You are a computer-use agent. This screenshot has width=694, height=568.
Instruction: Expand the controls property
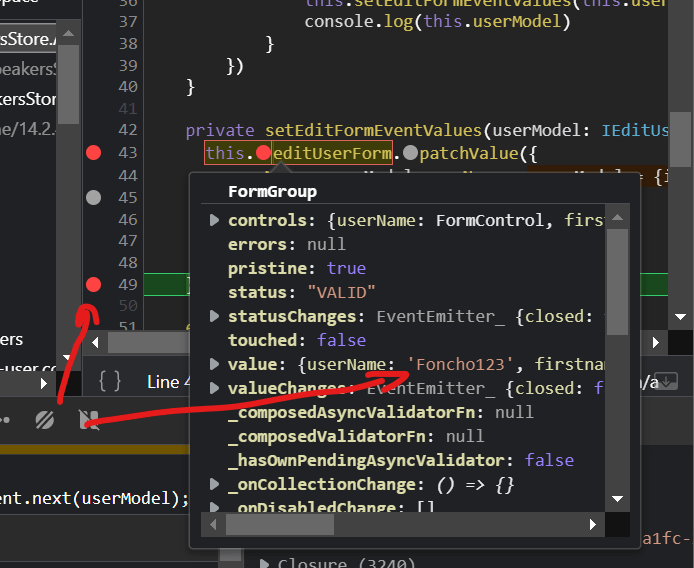[x=214, y=220]
